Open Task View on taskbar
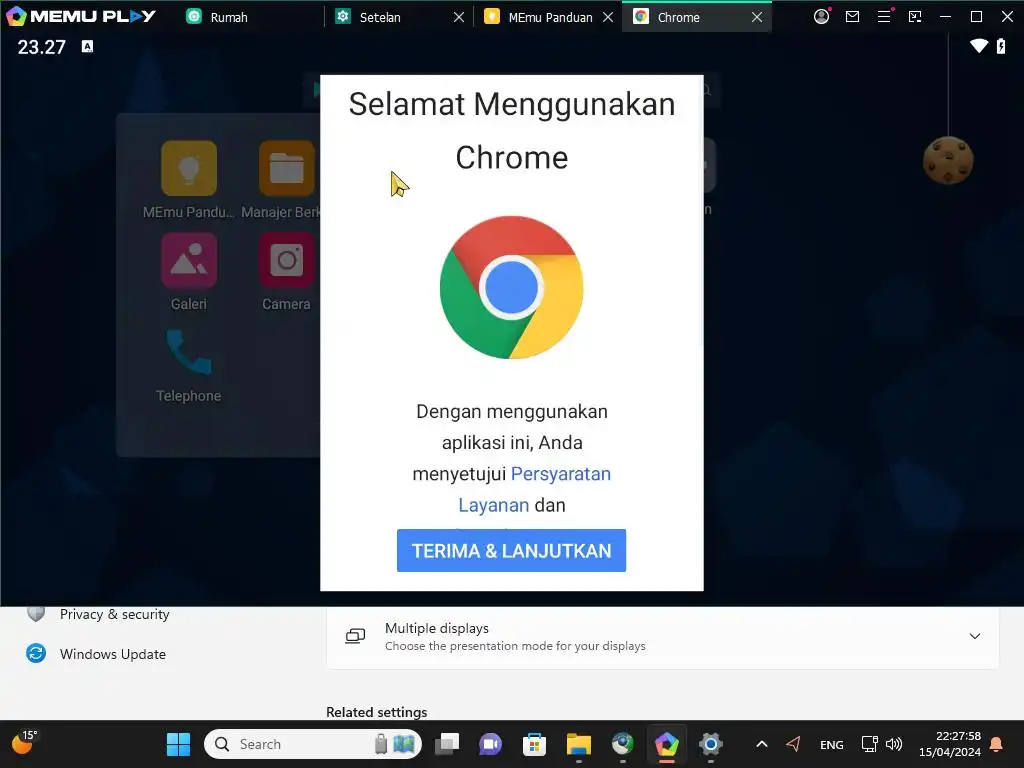The height and width of the screenshot is (768, 1024). pos(447,744)
